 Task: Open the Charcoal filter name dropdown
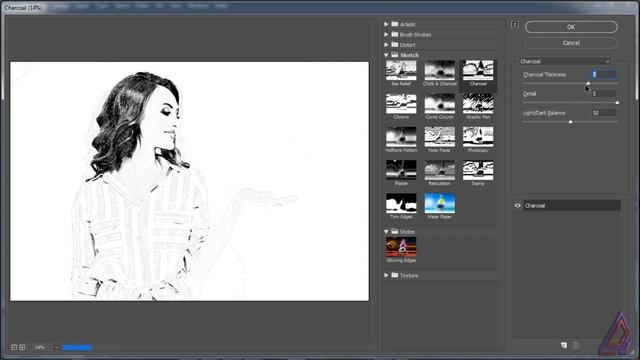click(x=565, y=61)
